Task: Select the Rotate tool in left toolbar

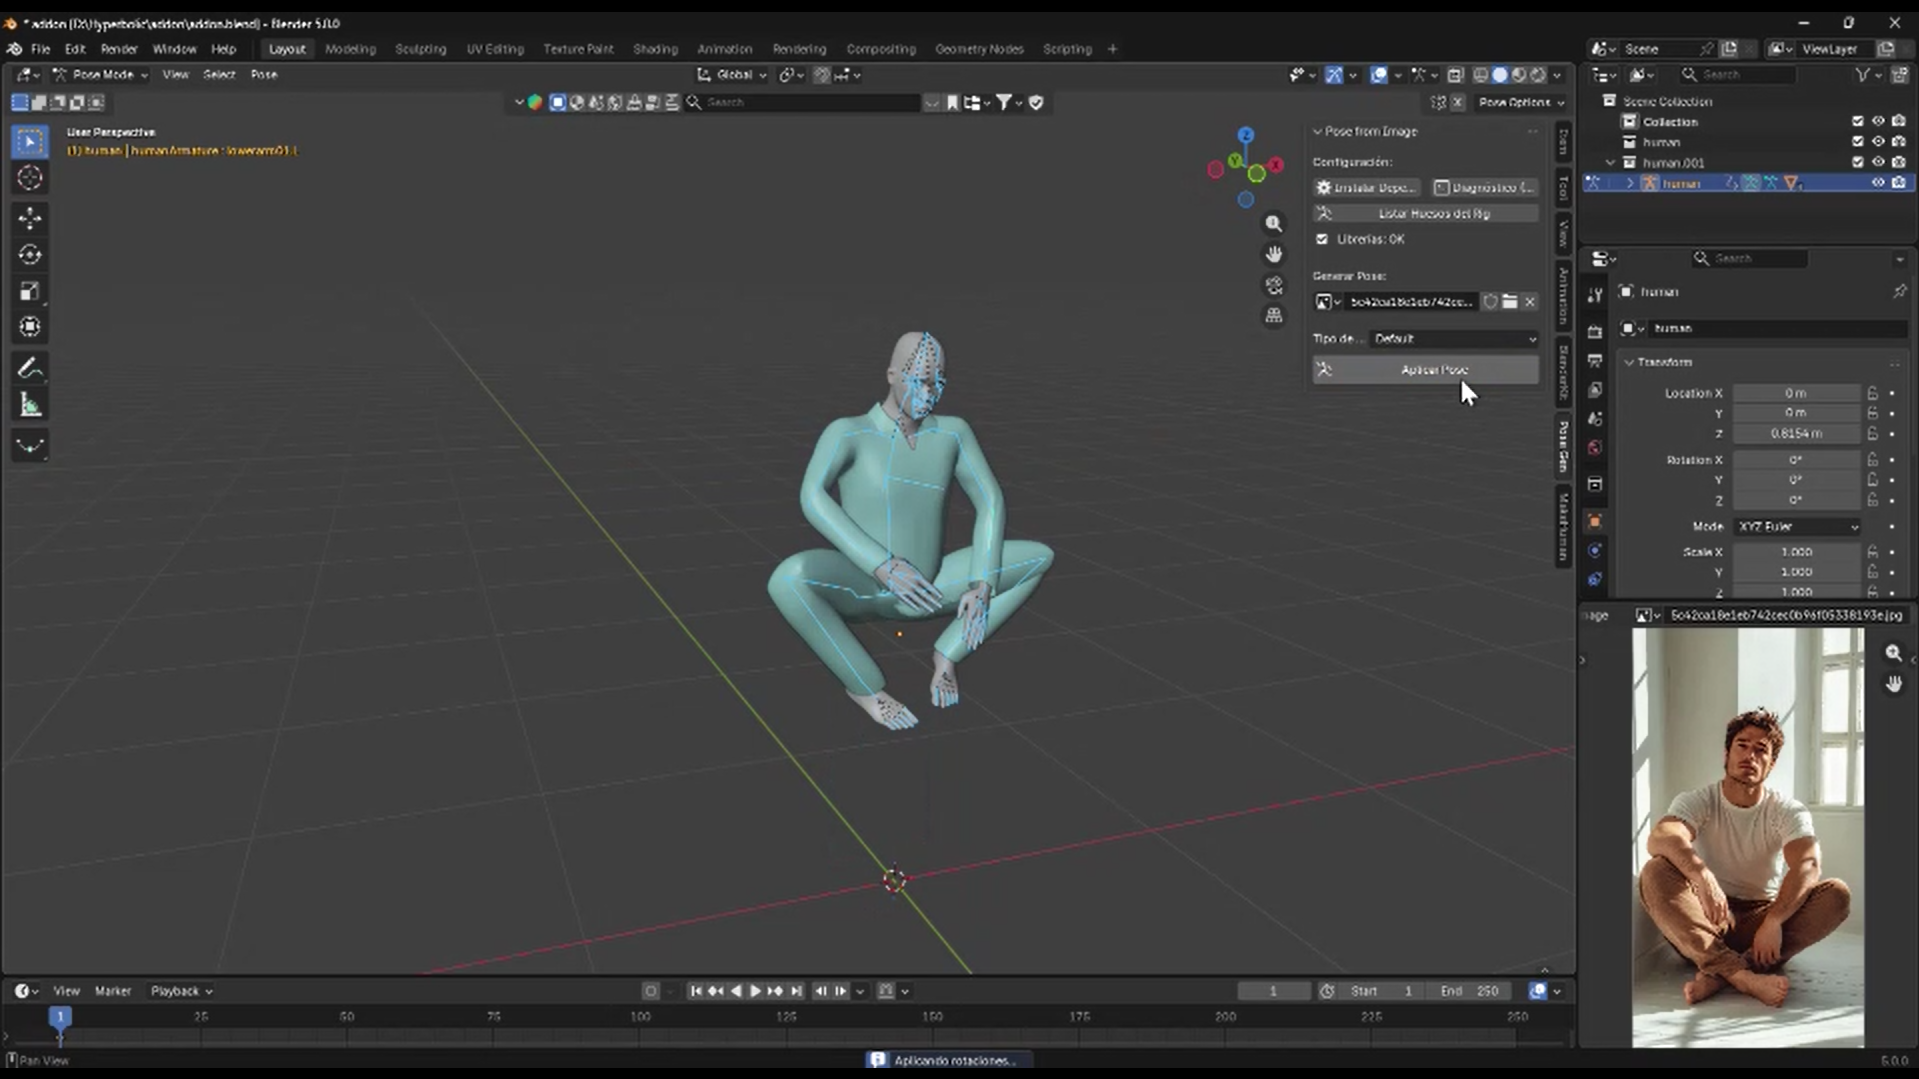Action: 30,255
